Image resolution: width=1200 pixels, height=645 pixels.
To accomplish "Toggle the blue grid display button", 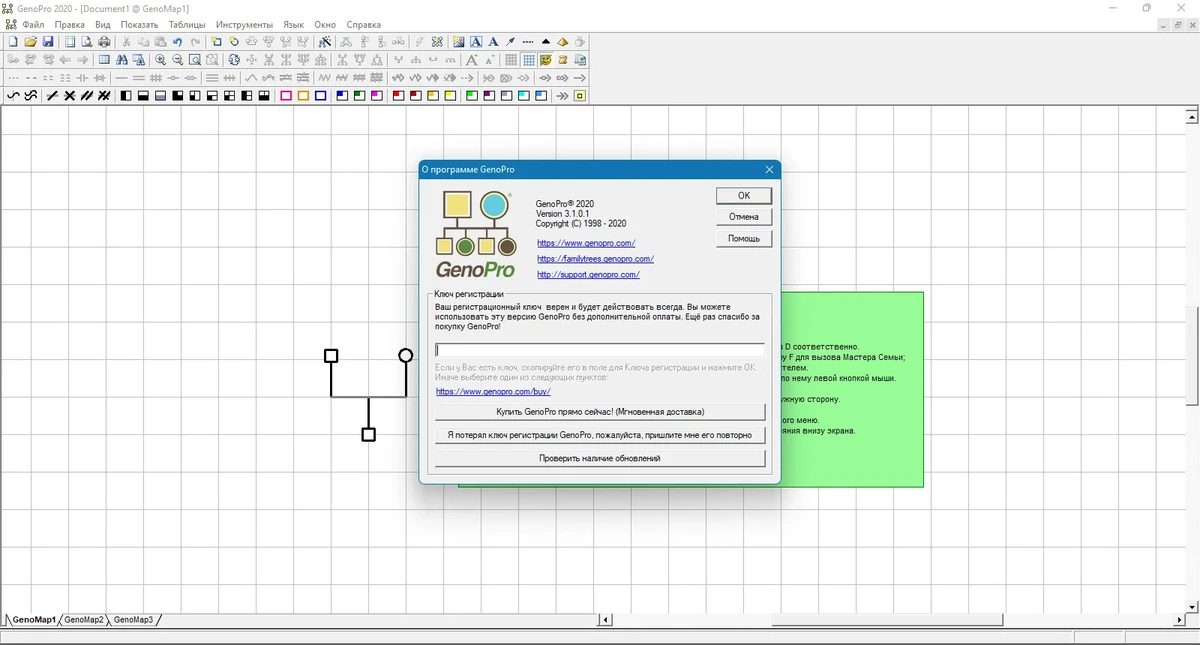I will click(528, 60).
